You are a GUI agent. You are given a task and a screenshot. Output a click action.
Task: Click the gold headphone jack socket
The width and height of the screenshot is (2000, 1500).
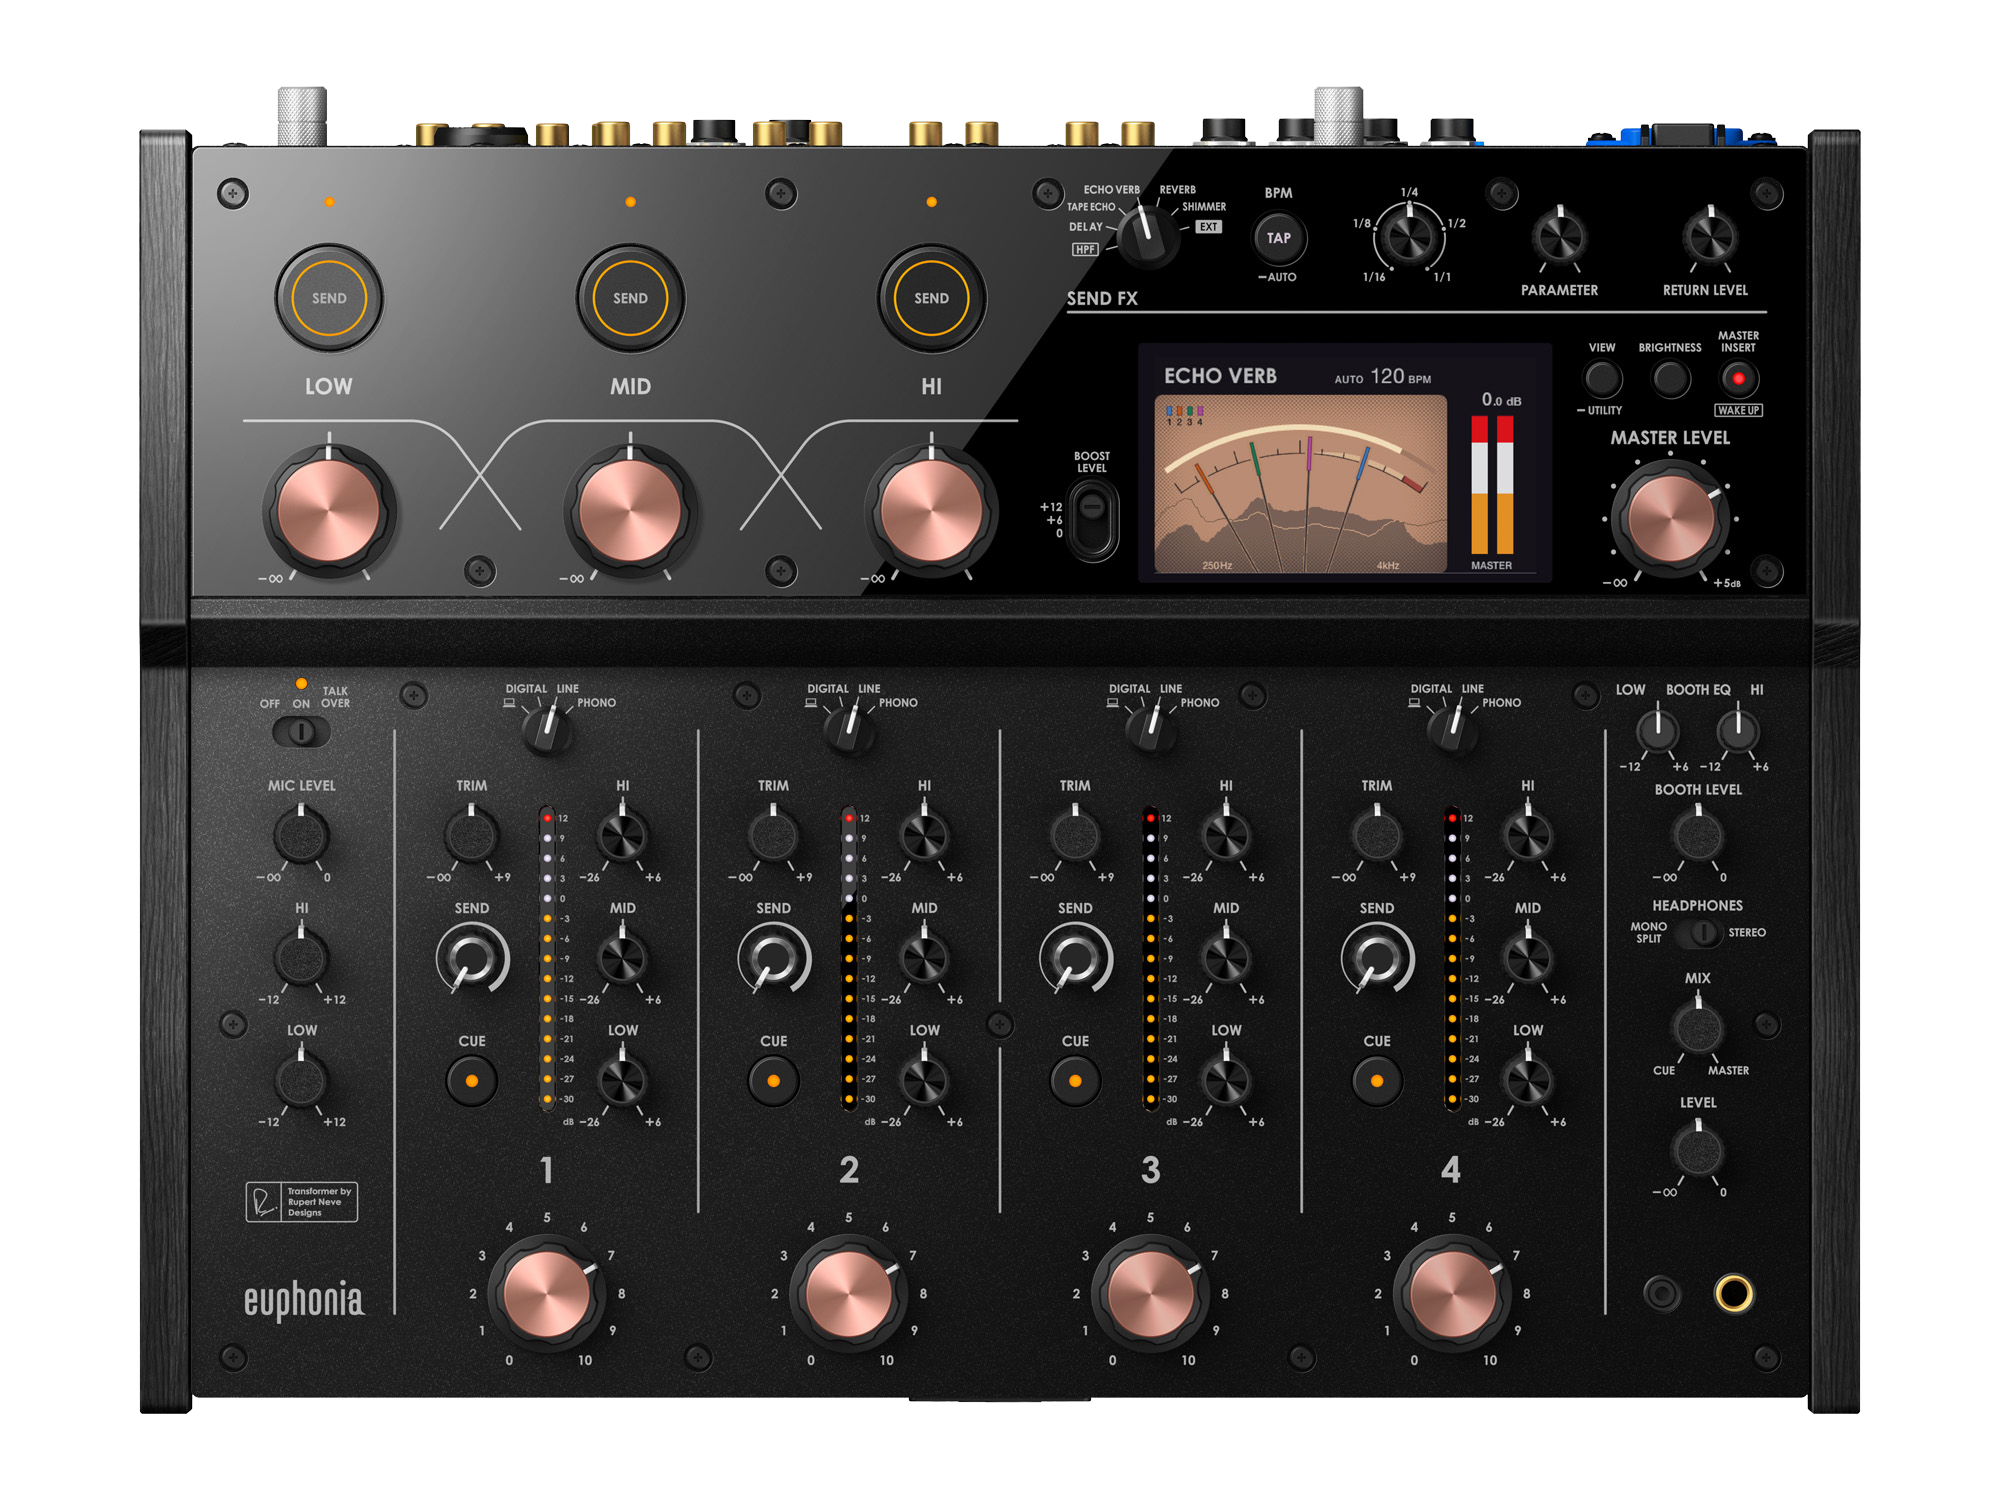tap(1733, 1293)
